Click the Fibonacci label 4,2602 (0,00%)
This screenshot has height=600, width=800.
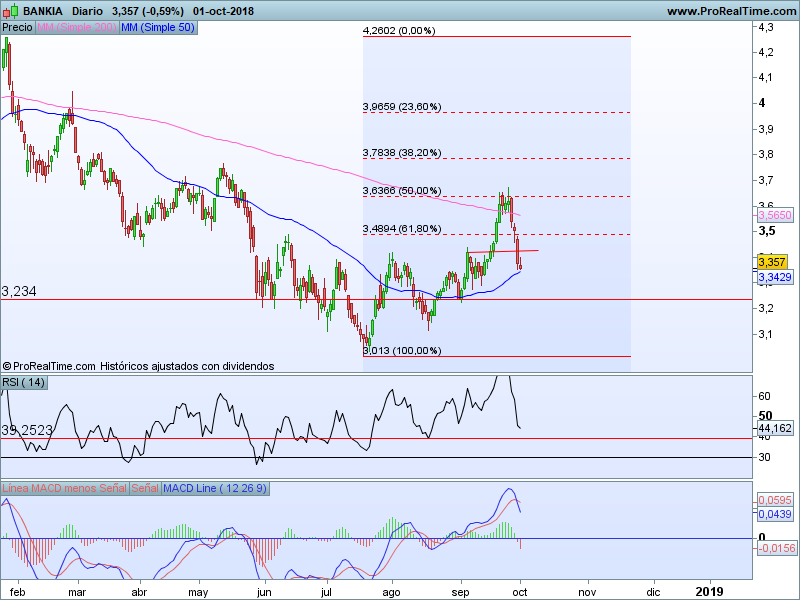399,31
